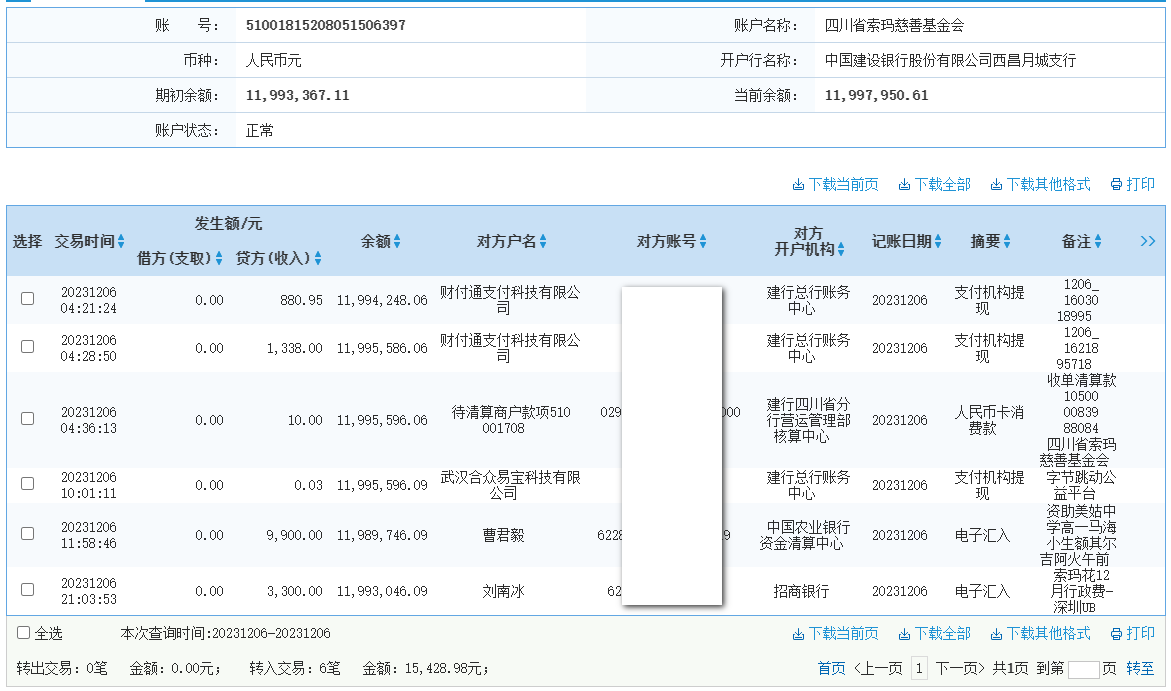This screenshot has height=691, width=1171.
Task: Click 选择 column header
Action: tap(28, 241)
